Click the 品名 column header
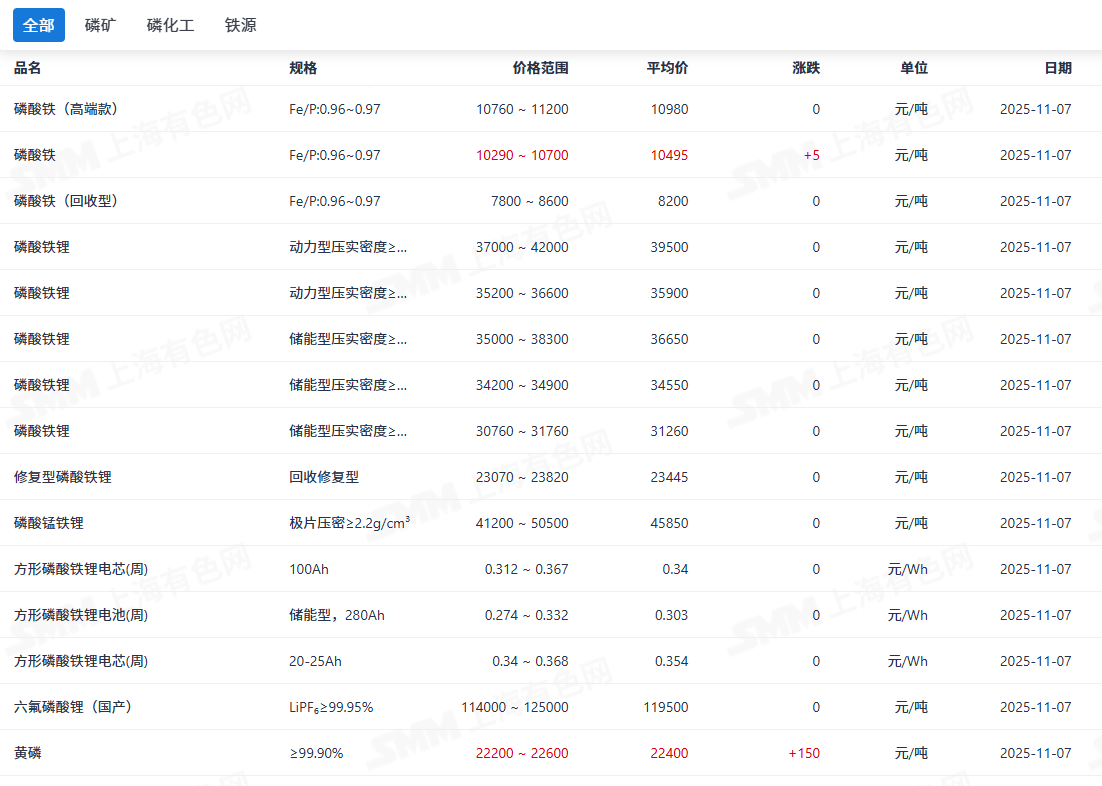1102x786 pixels. click(28, 68)
